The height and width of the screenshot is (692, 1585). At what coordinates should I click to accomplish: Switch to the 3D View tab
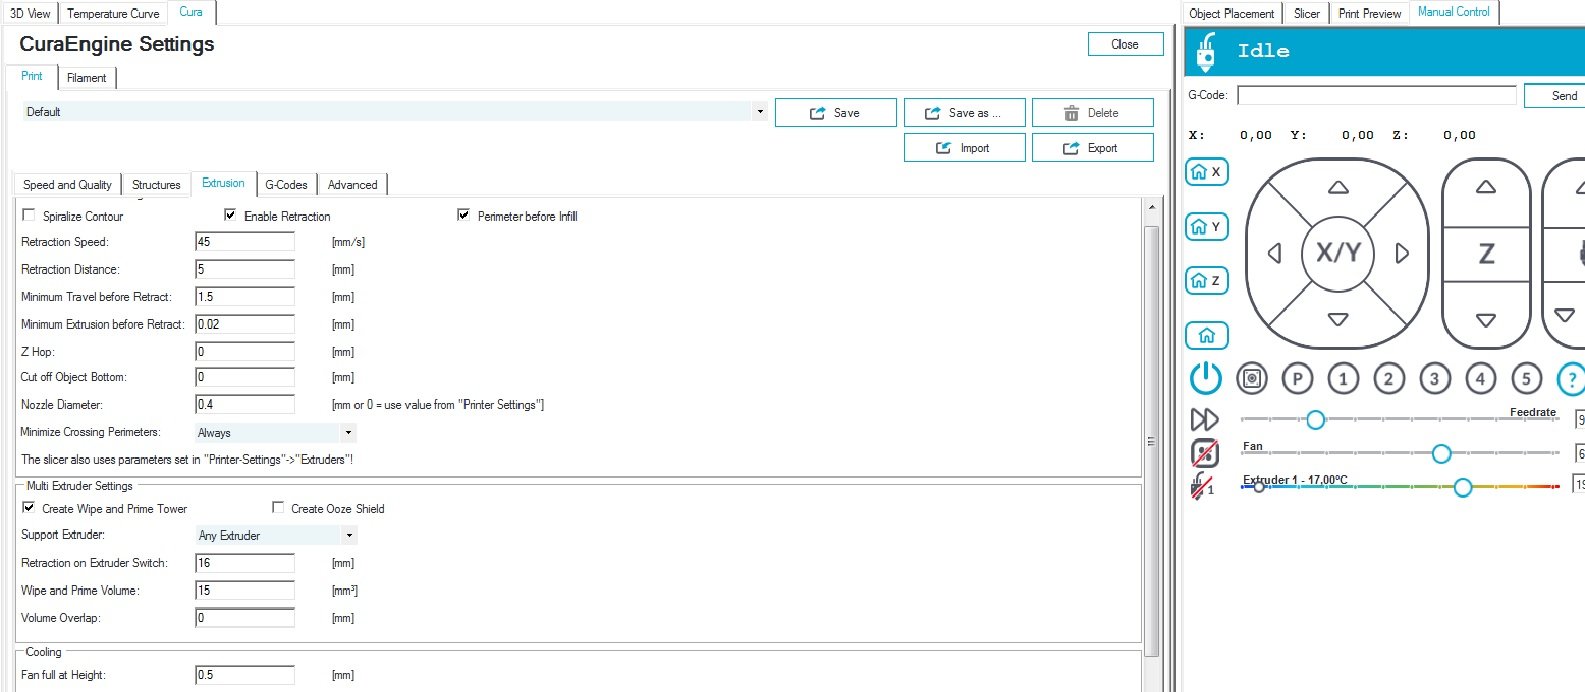tap(30, 13)
